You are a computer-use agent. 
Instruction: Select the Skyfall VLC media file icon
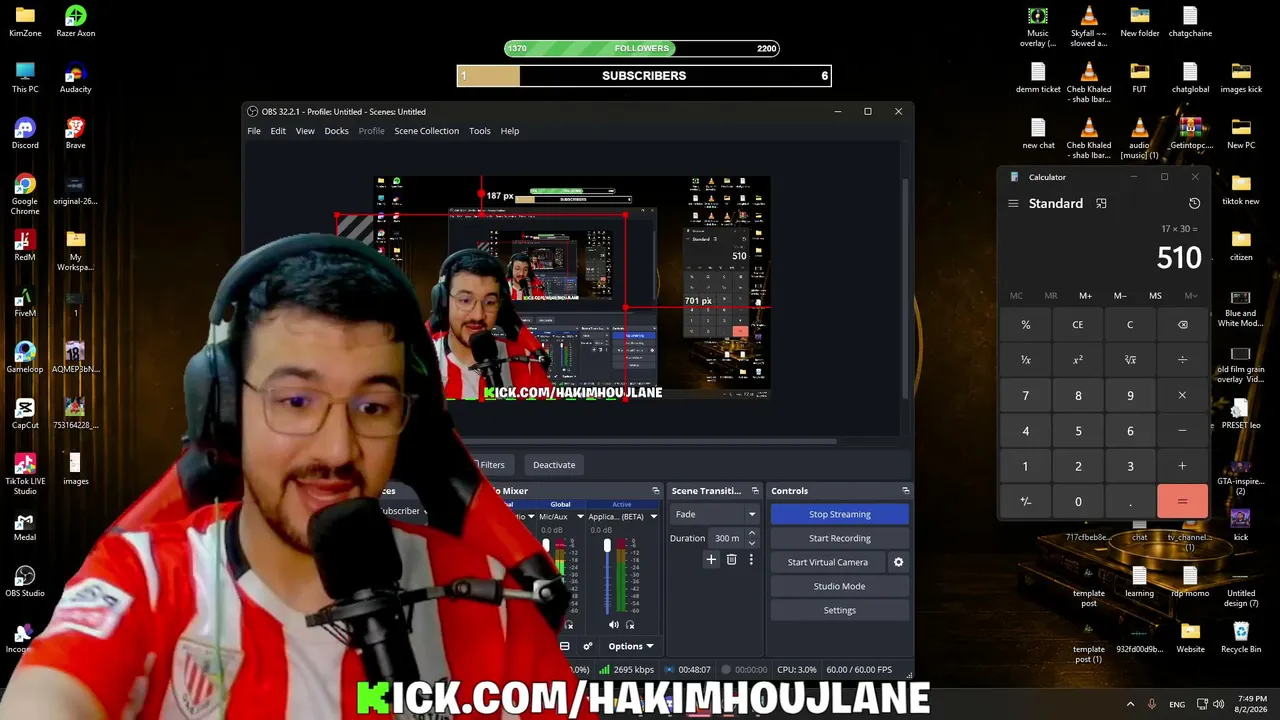coord(1089,26)
